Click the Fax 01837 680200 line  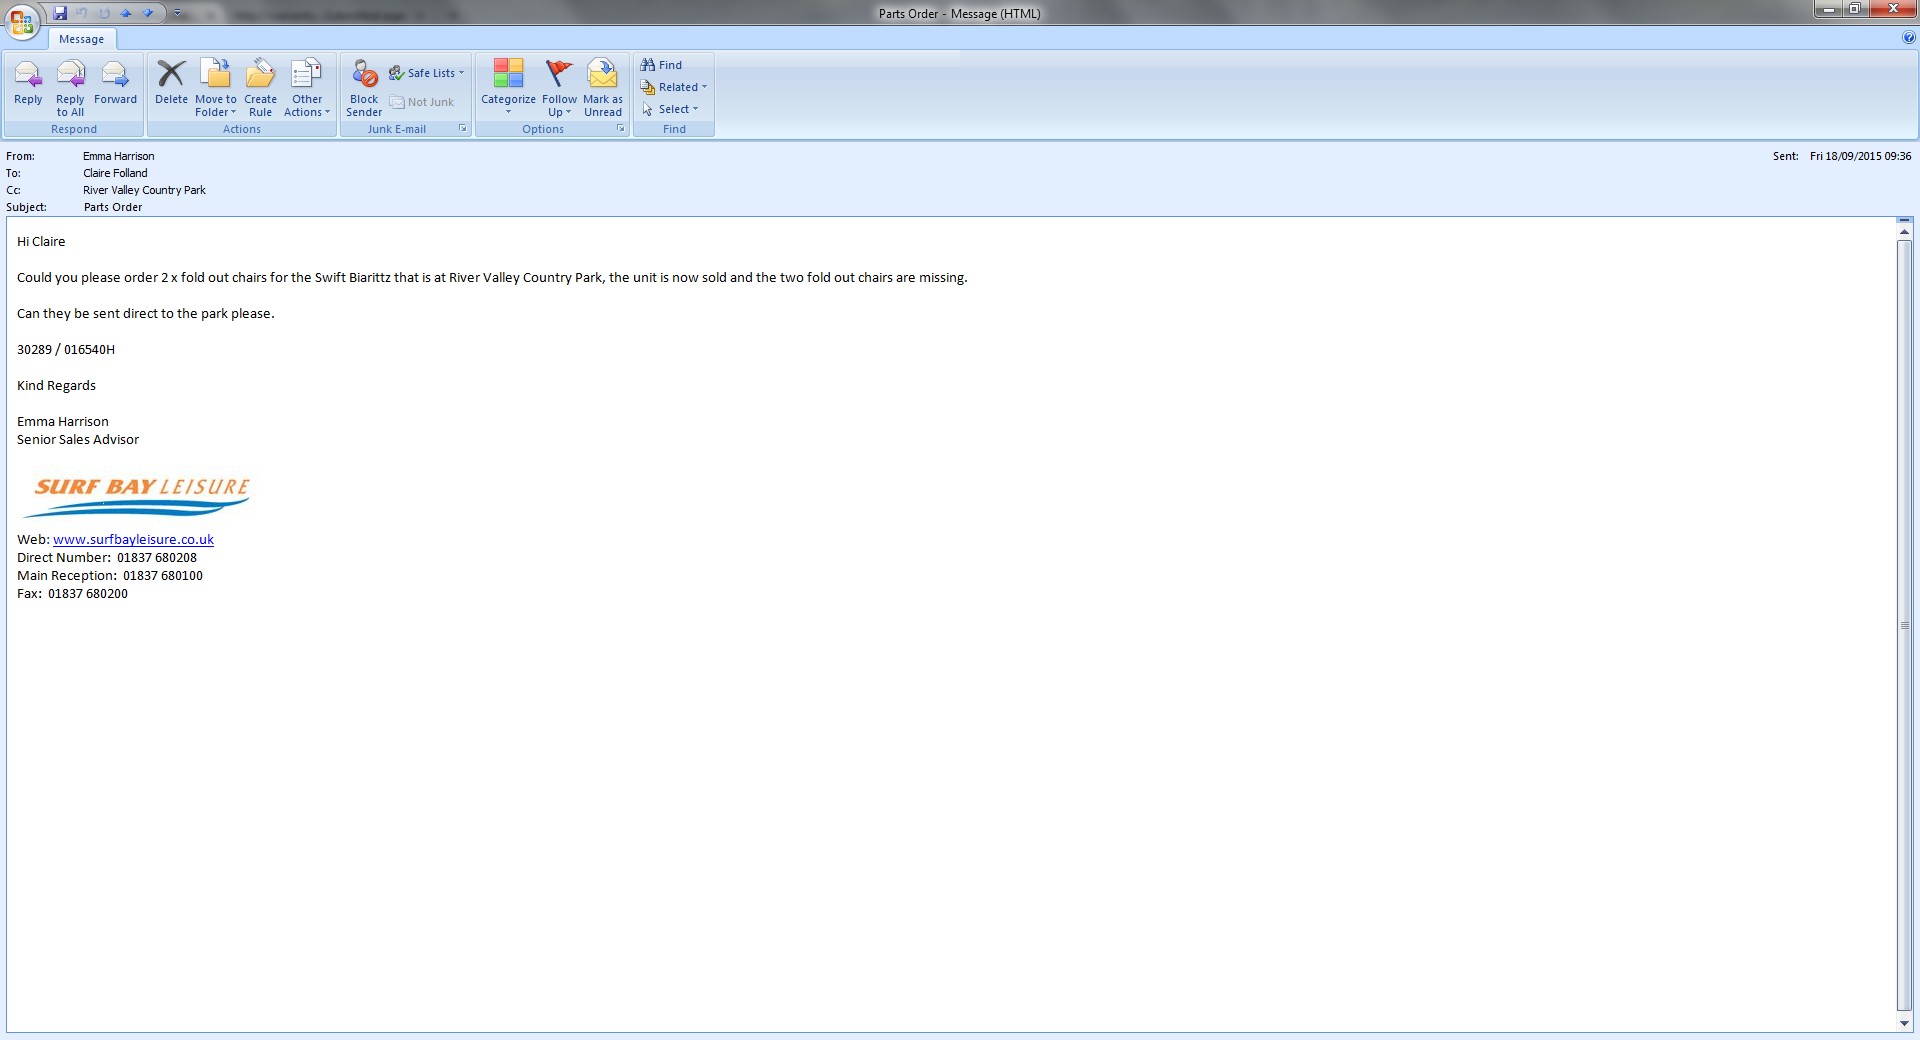point(72,594)
